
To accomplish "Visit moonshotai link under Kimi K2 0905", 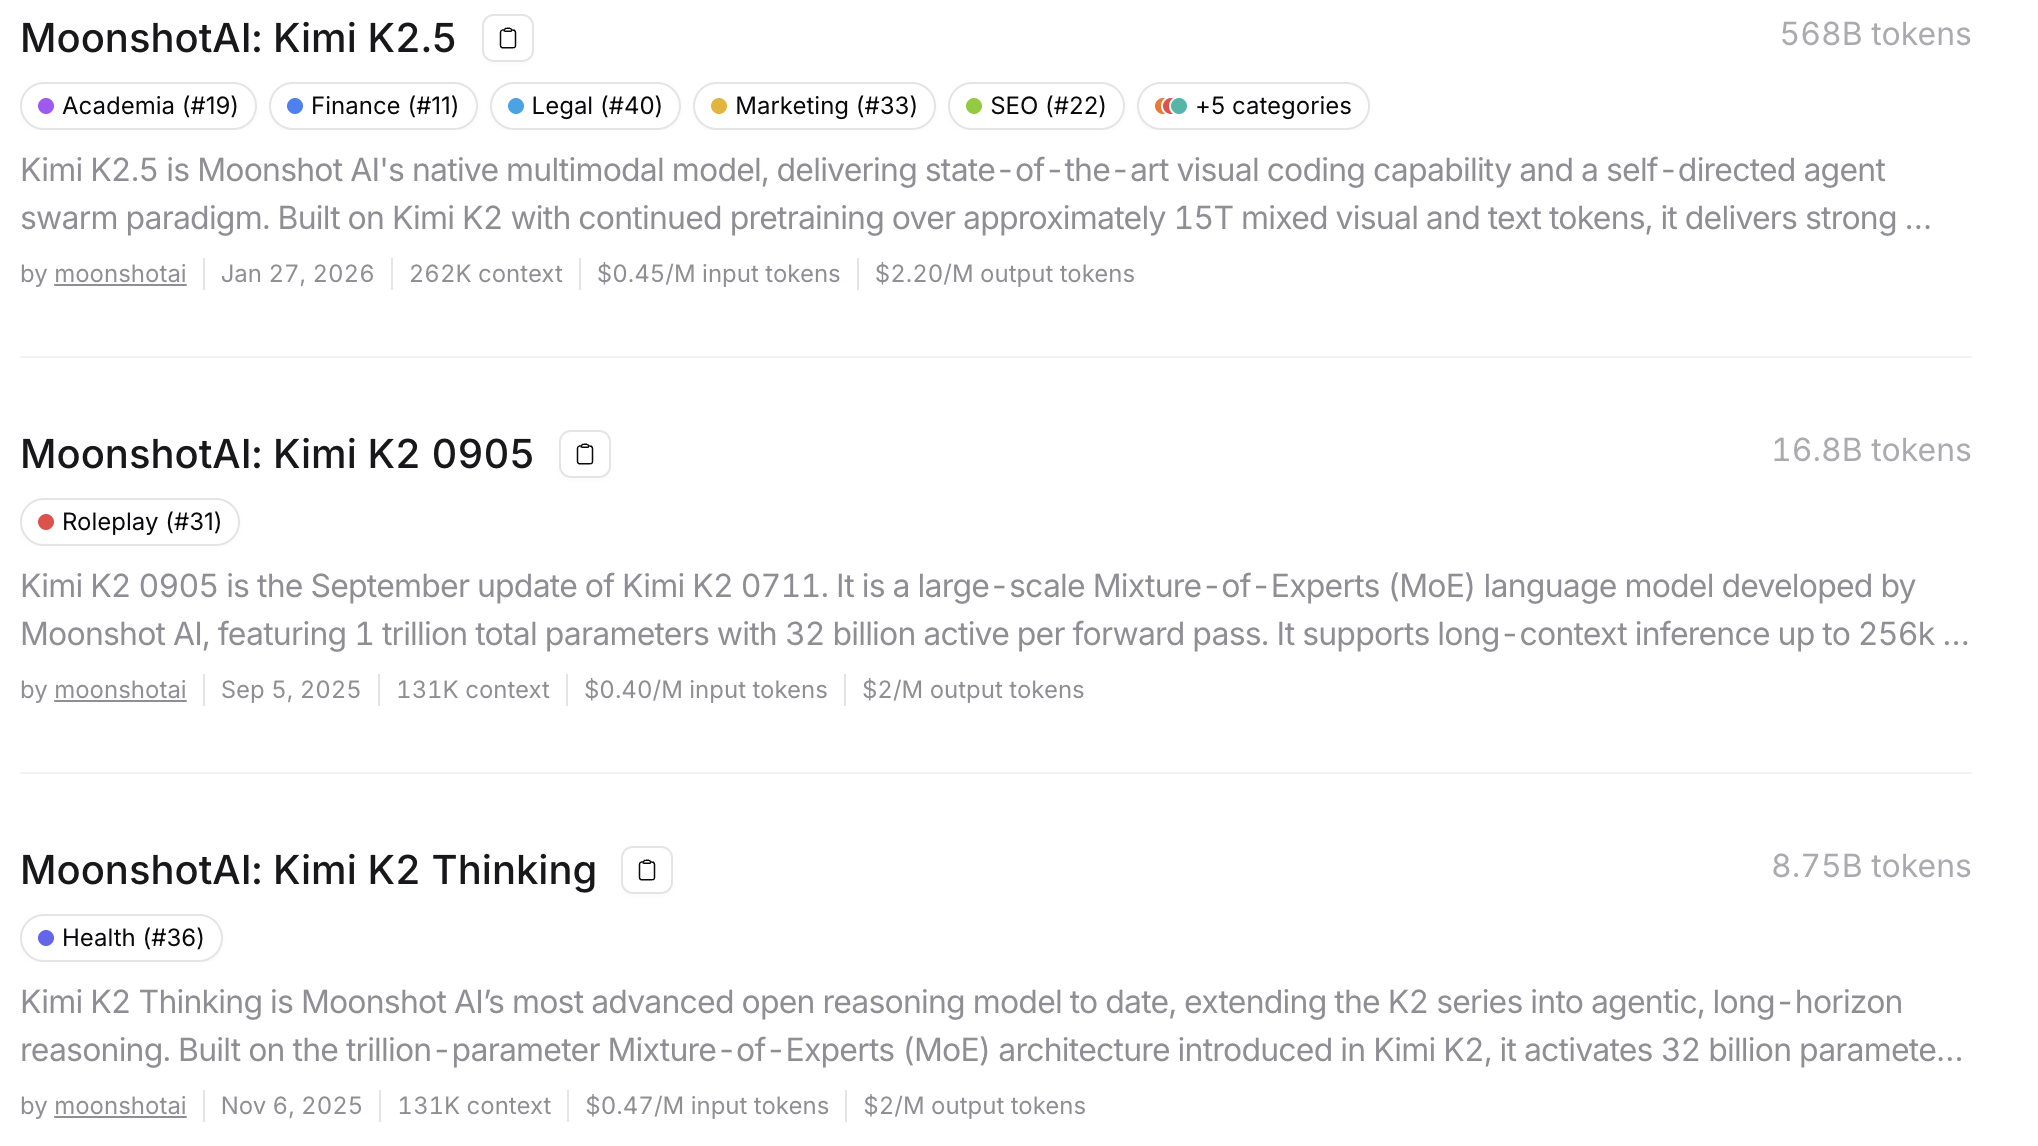I will (120, 690).
